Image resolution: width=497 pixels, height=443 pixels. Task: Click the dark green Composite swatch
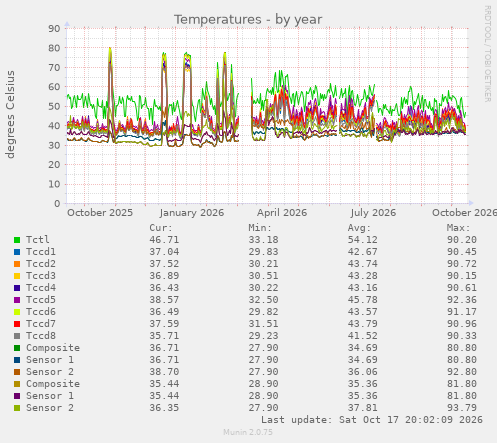click(17, 348)
